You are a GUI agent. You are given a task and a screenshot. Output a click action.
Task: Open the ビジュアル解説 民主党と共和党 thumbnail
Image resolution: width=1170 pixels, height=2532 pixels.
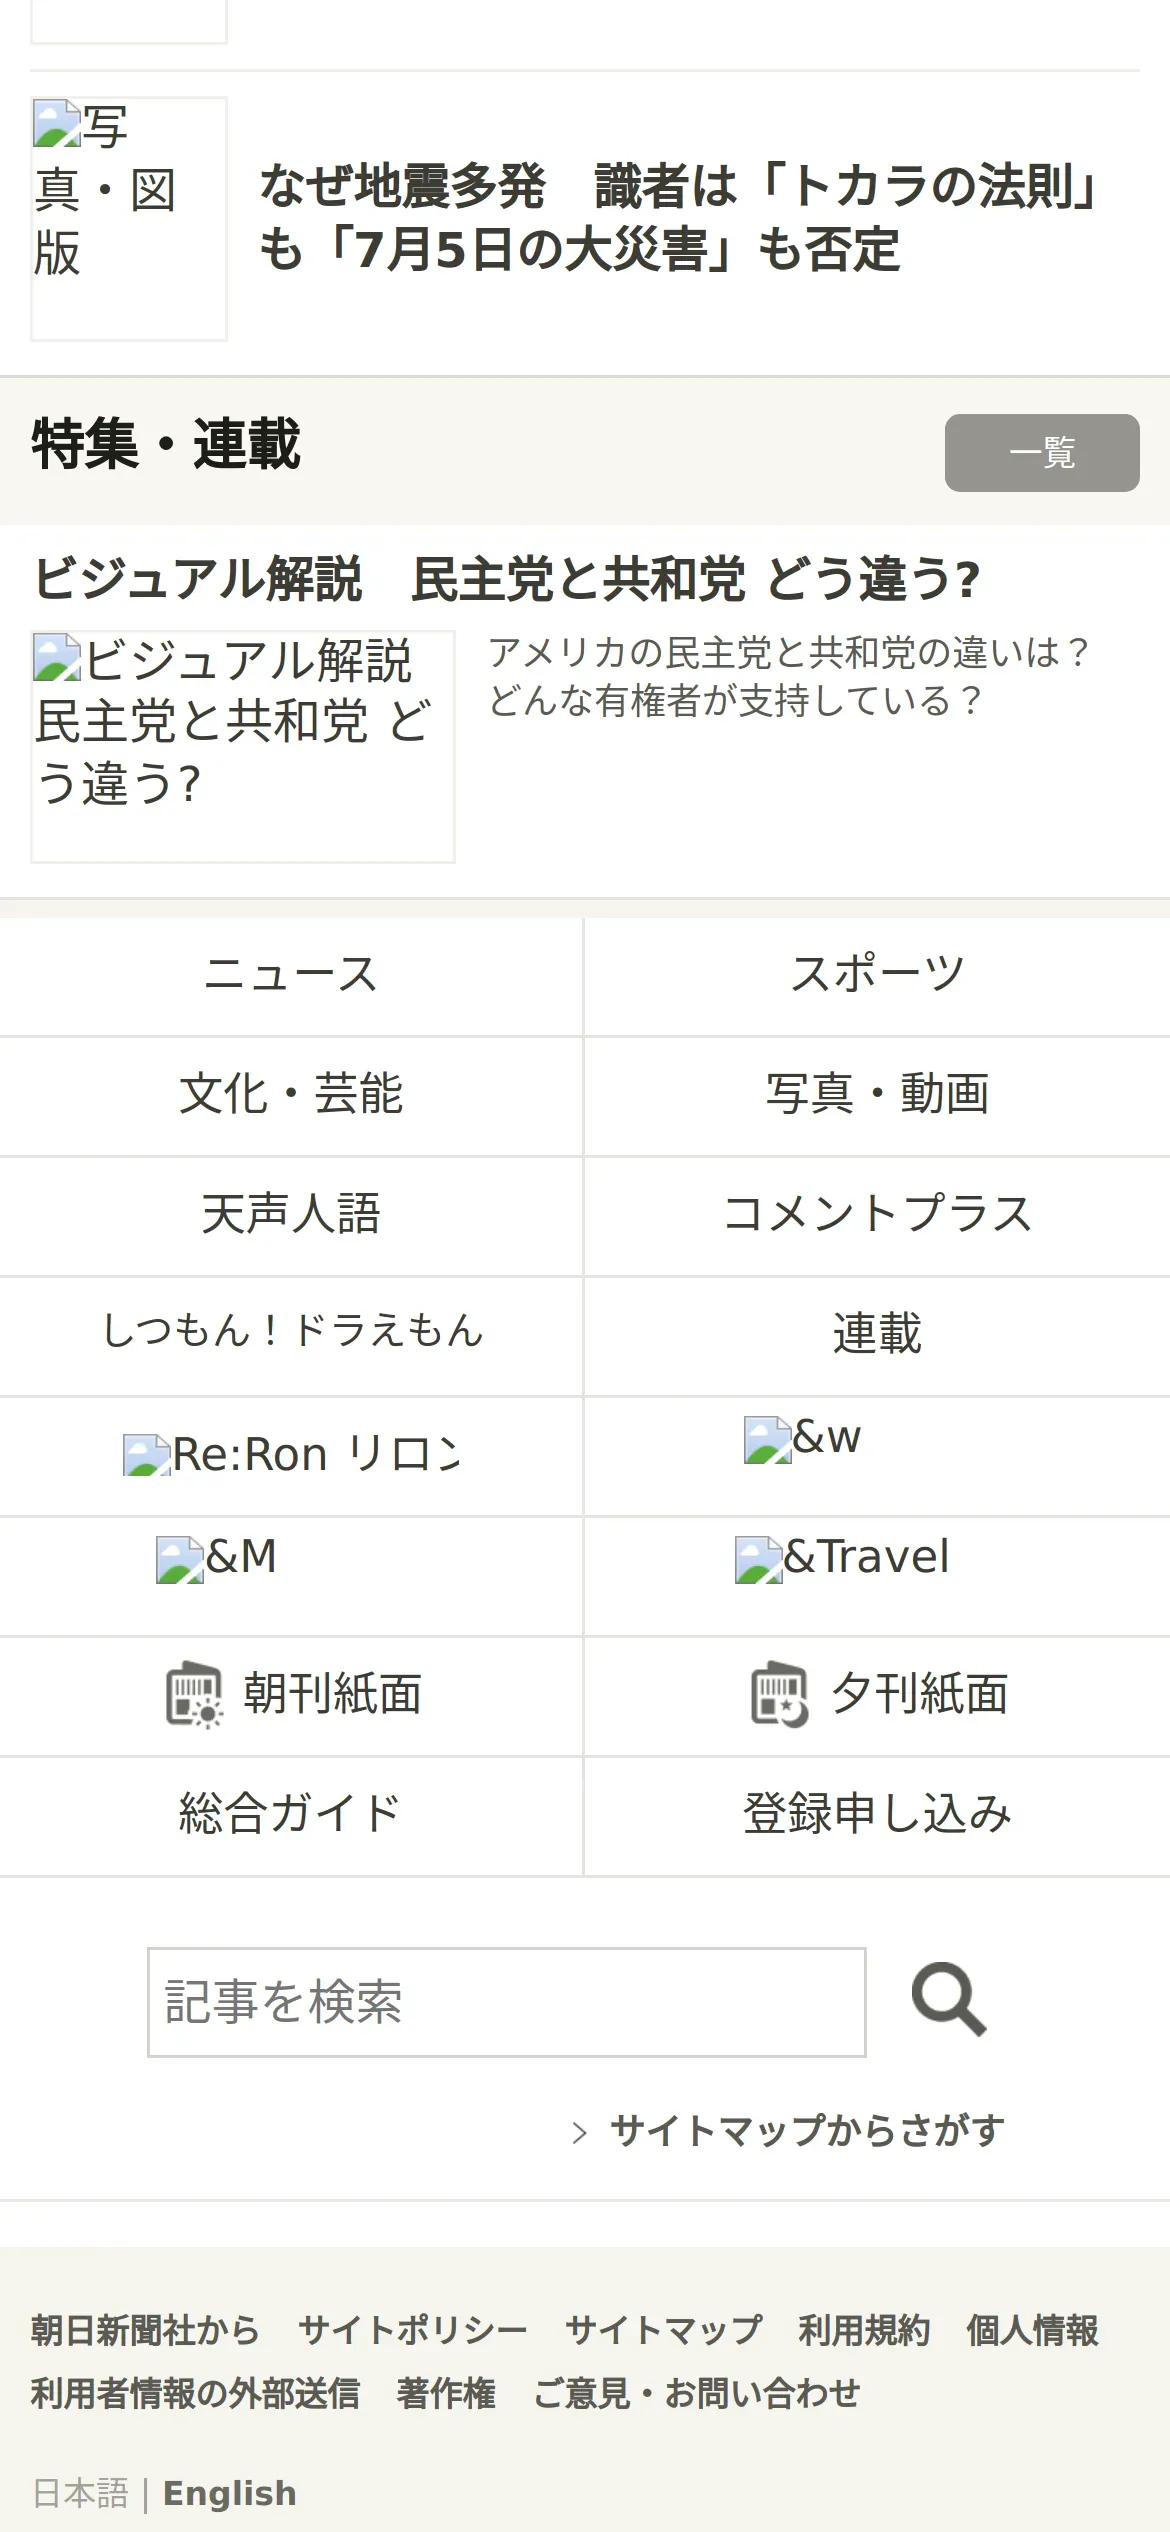pyautogui.click(x=243, y=746)
